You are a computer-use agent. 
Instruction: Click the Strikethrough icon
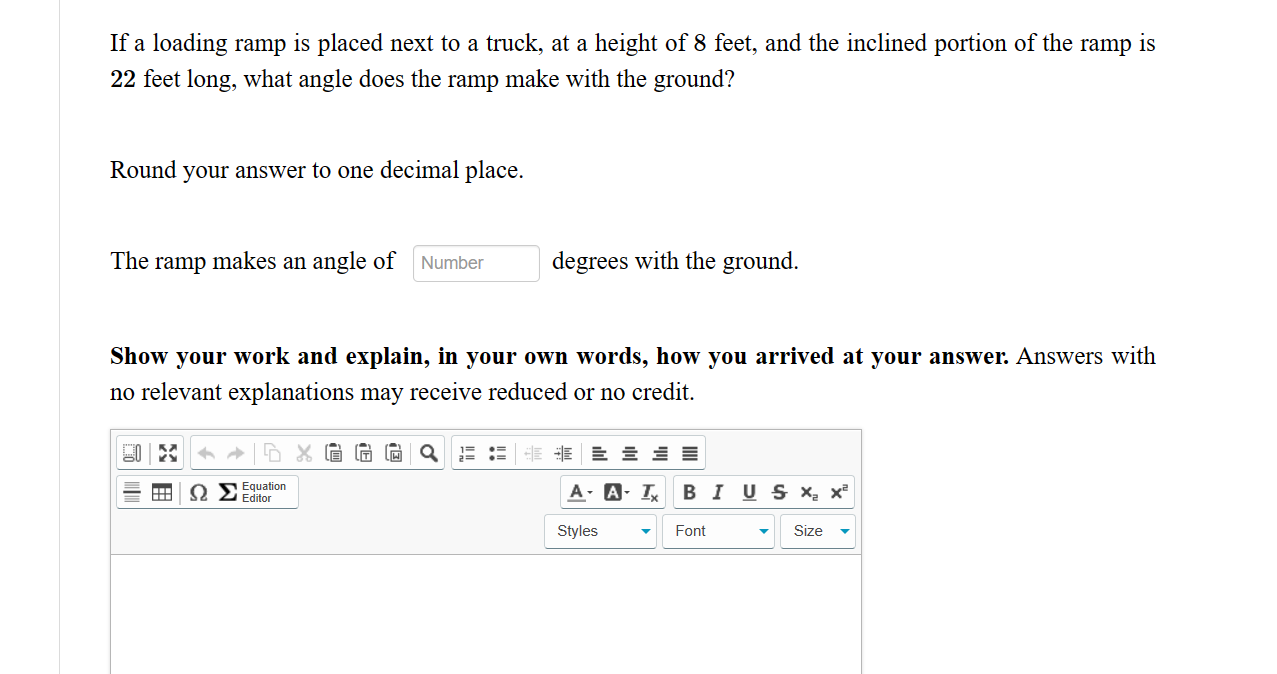pyautogui.click(x=779, y=492)
